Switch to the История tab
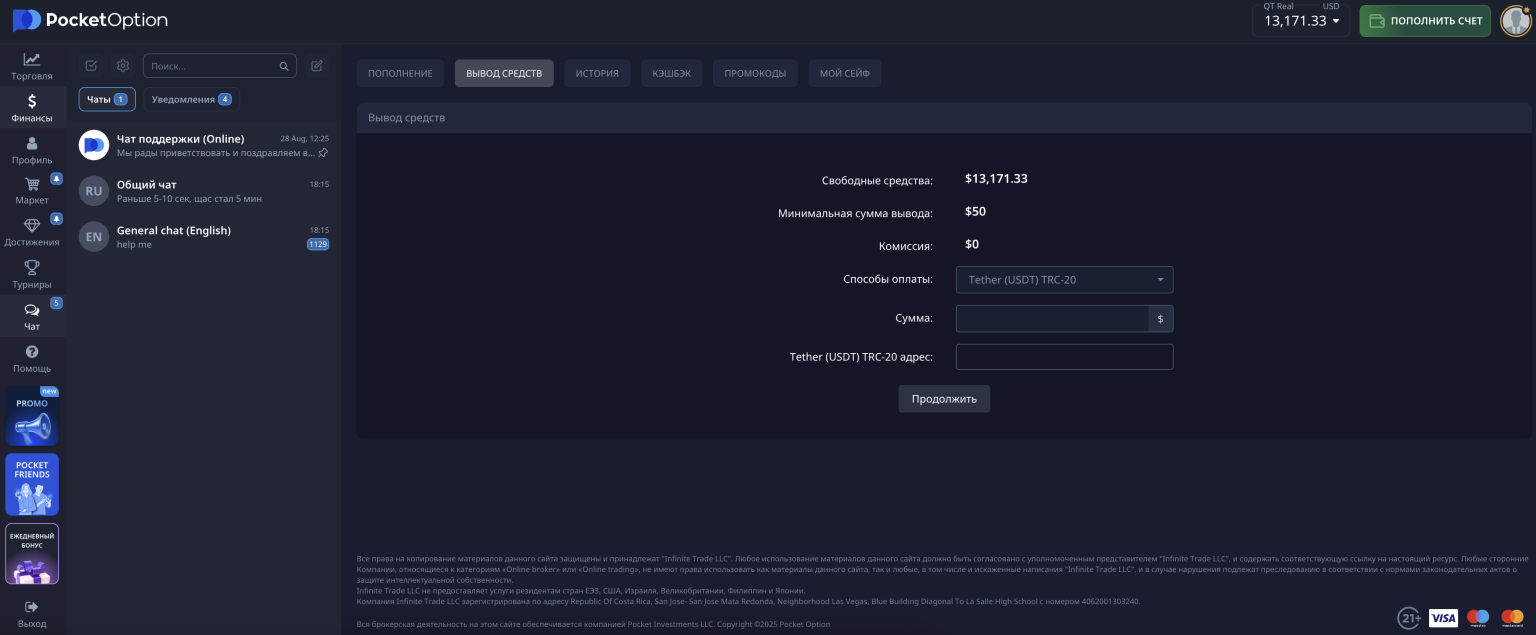Viewport: 1536px width, 635px height. tap(597, 72)
